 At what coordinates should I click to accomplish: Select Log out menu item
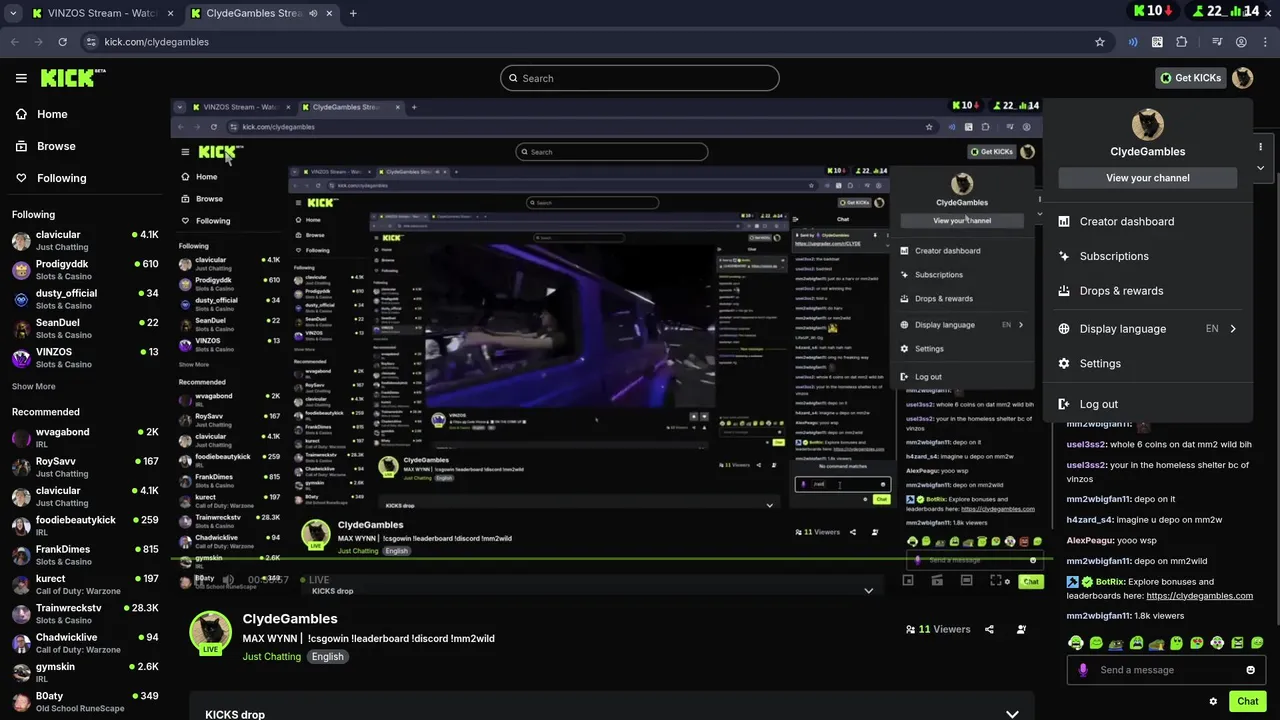pos(1147,404)
